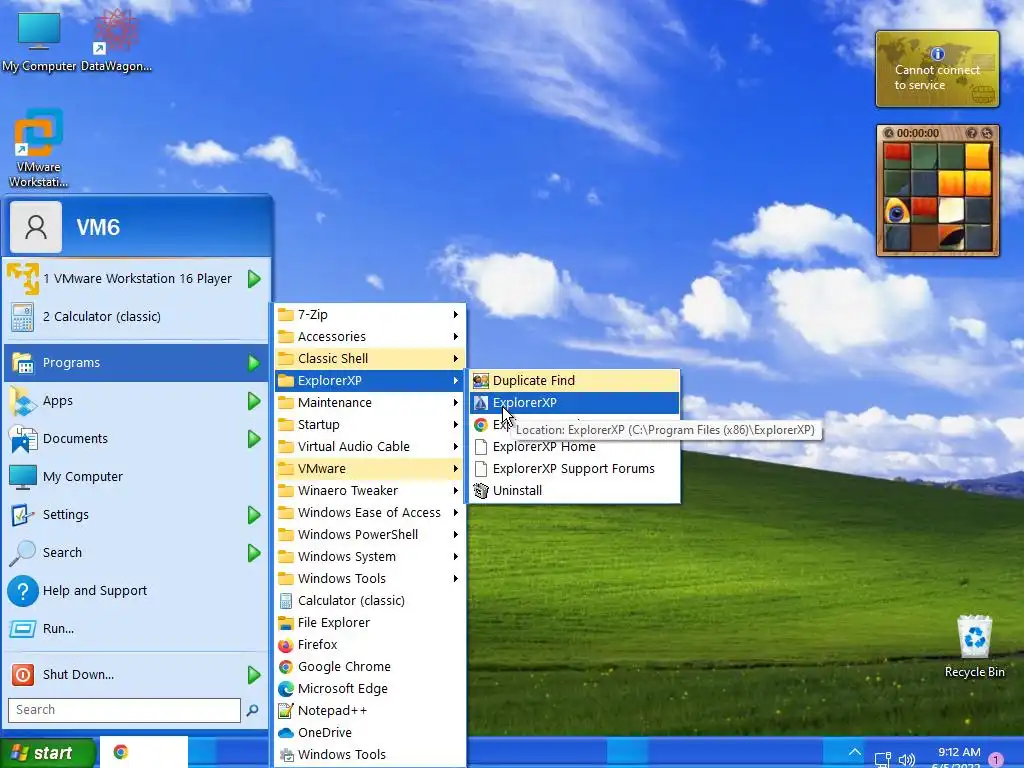Click the puzzle gadget help question icon
The image size is (1024, 768).
(x=972, y=133)
